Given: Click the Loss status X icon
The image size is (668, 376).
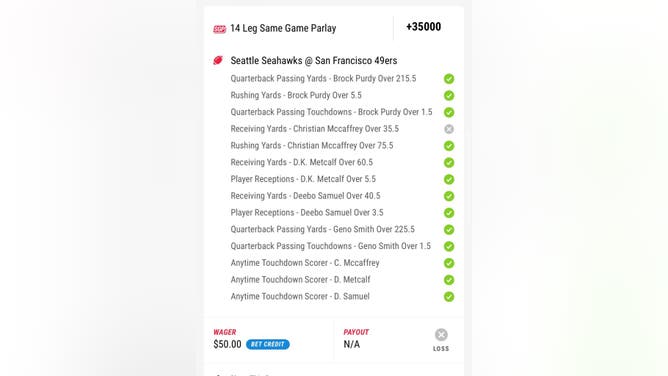Looking at the screenshot, I should coord(441,335).
